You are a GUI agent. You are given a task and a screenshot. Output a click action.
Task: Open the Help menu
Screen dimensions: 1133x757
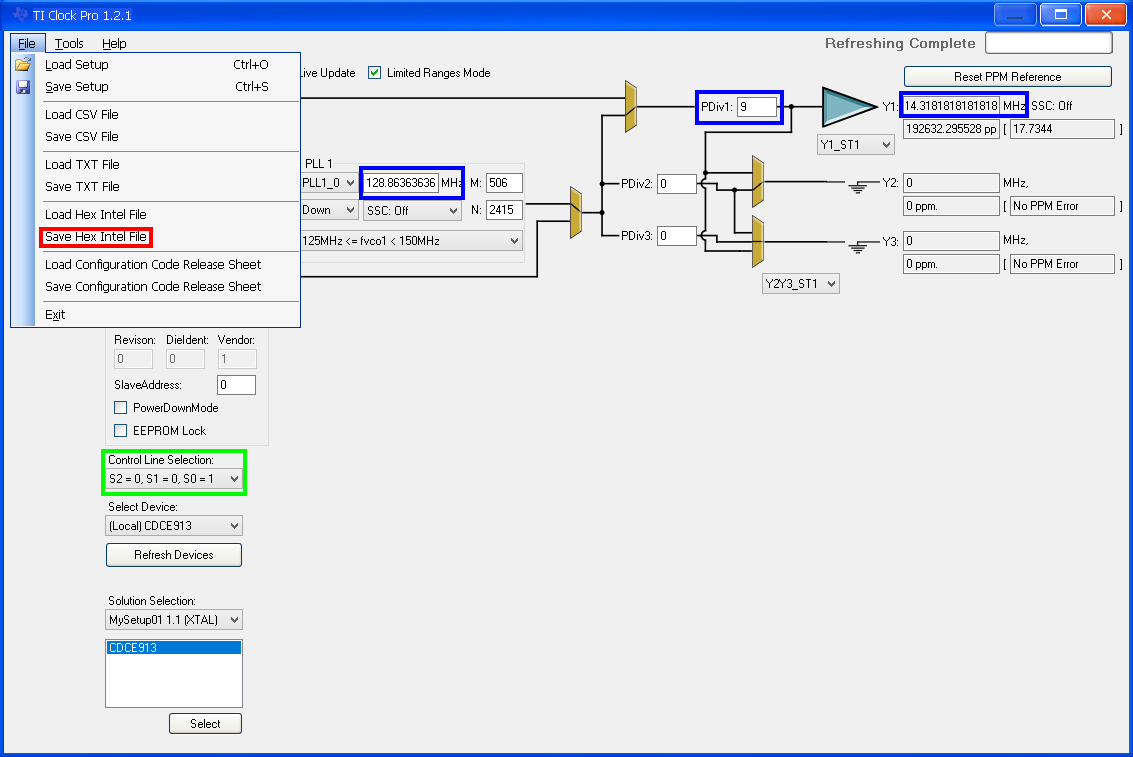(x=114, y=43)
